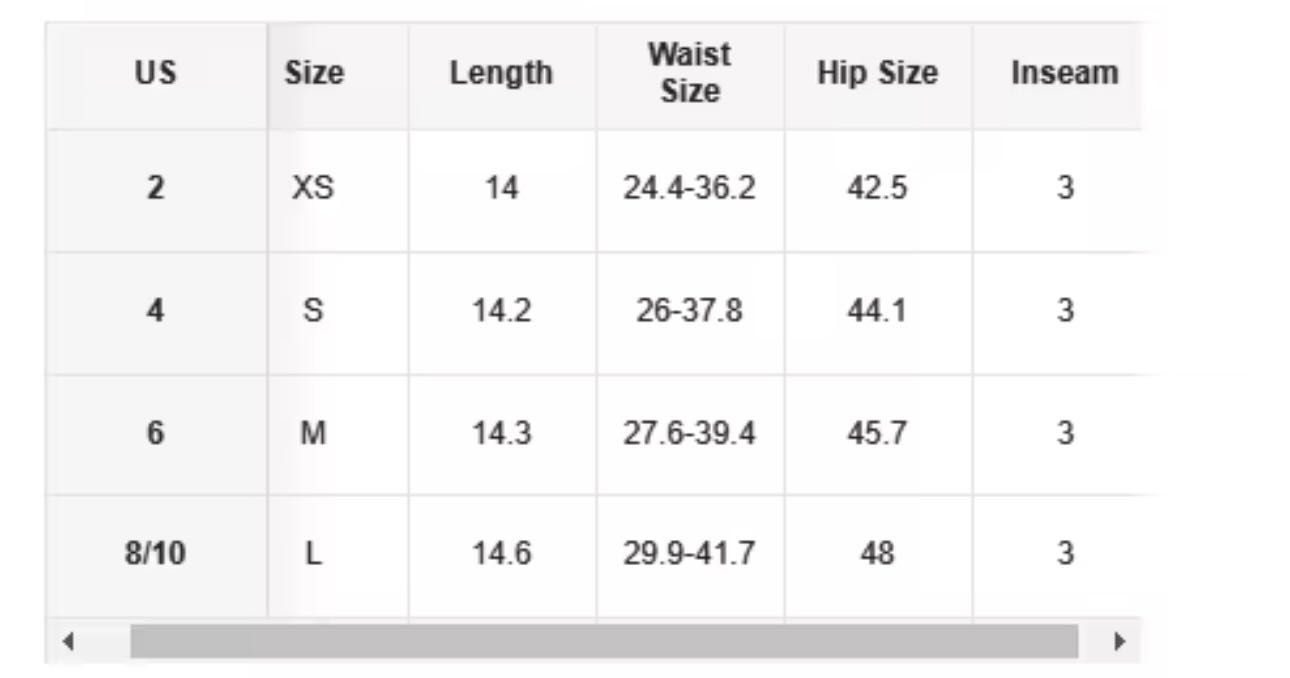Click waist value 24.4-36.2
The image size is (1290, 678).
coord(689,188)
